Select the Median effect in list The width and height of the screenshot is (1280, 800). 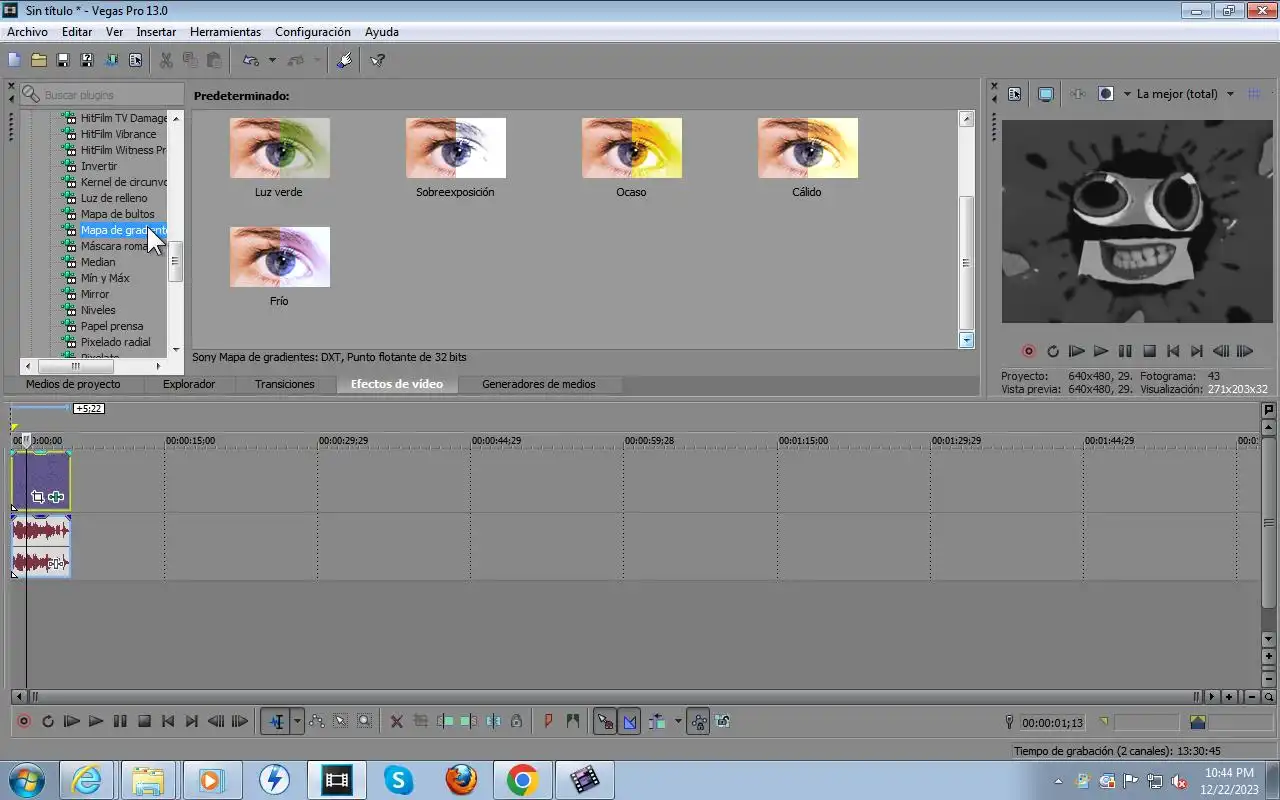coord(98,262)
